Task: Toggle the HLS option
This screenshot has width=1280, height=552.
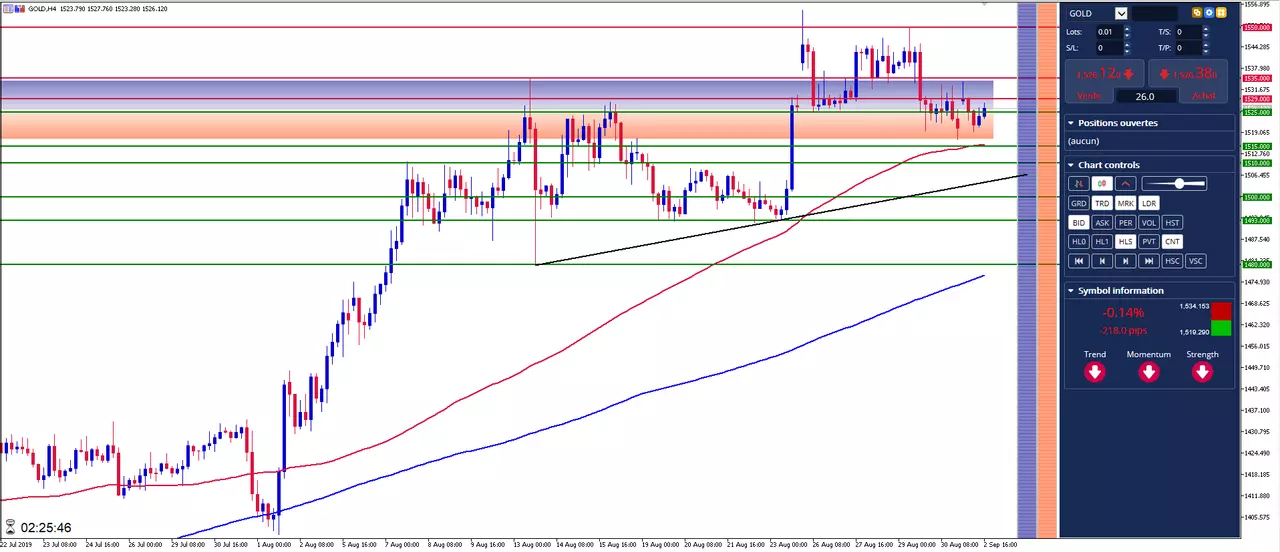Action: click(x=1126, y=242)
